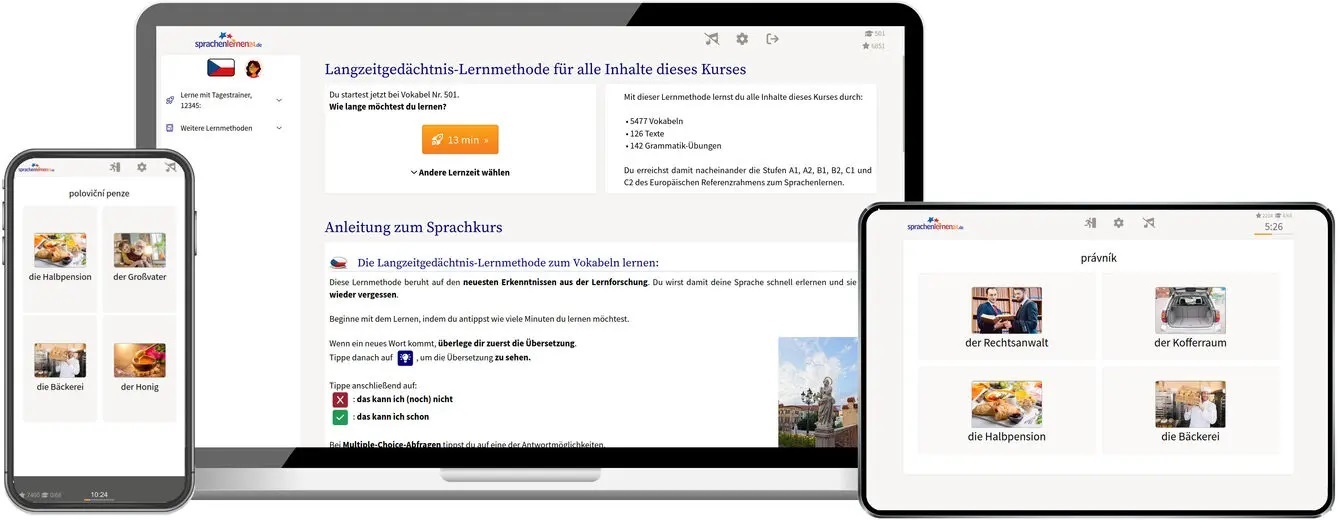Expand Weitere Lernmethoden chevron

[x=279, y=128]
